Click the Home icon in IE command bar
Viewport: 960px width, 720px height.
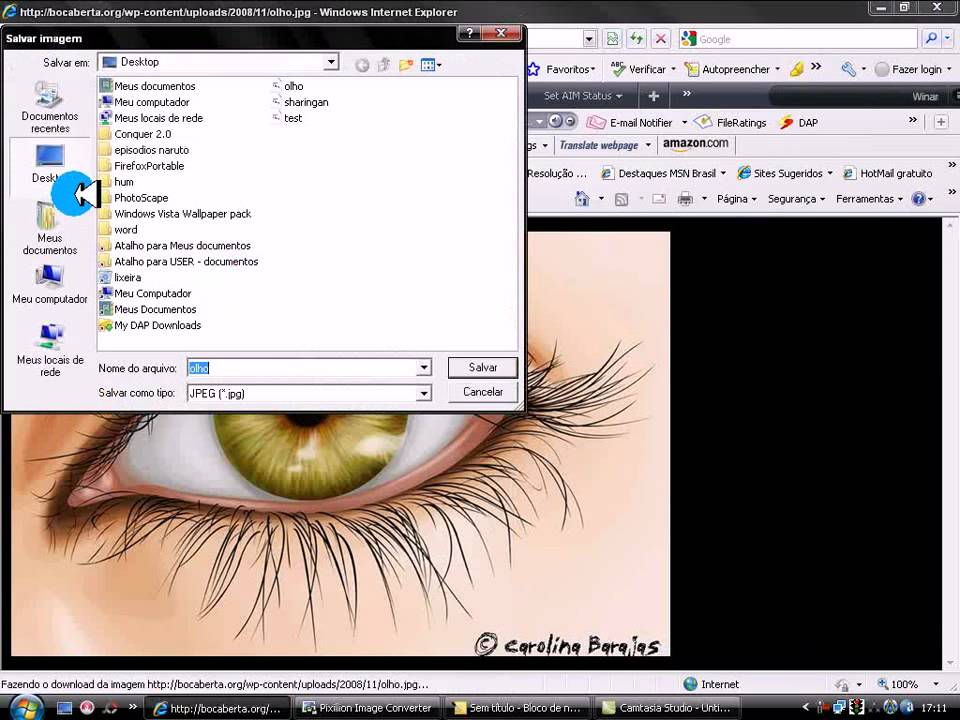coord(582,199)
